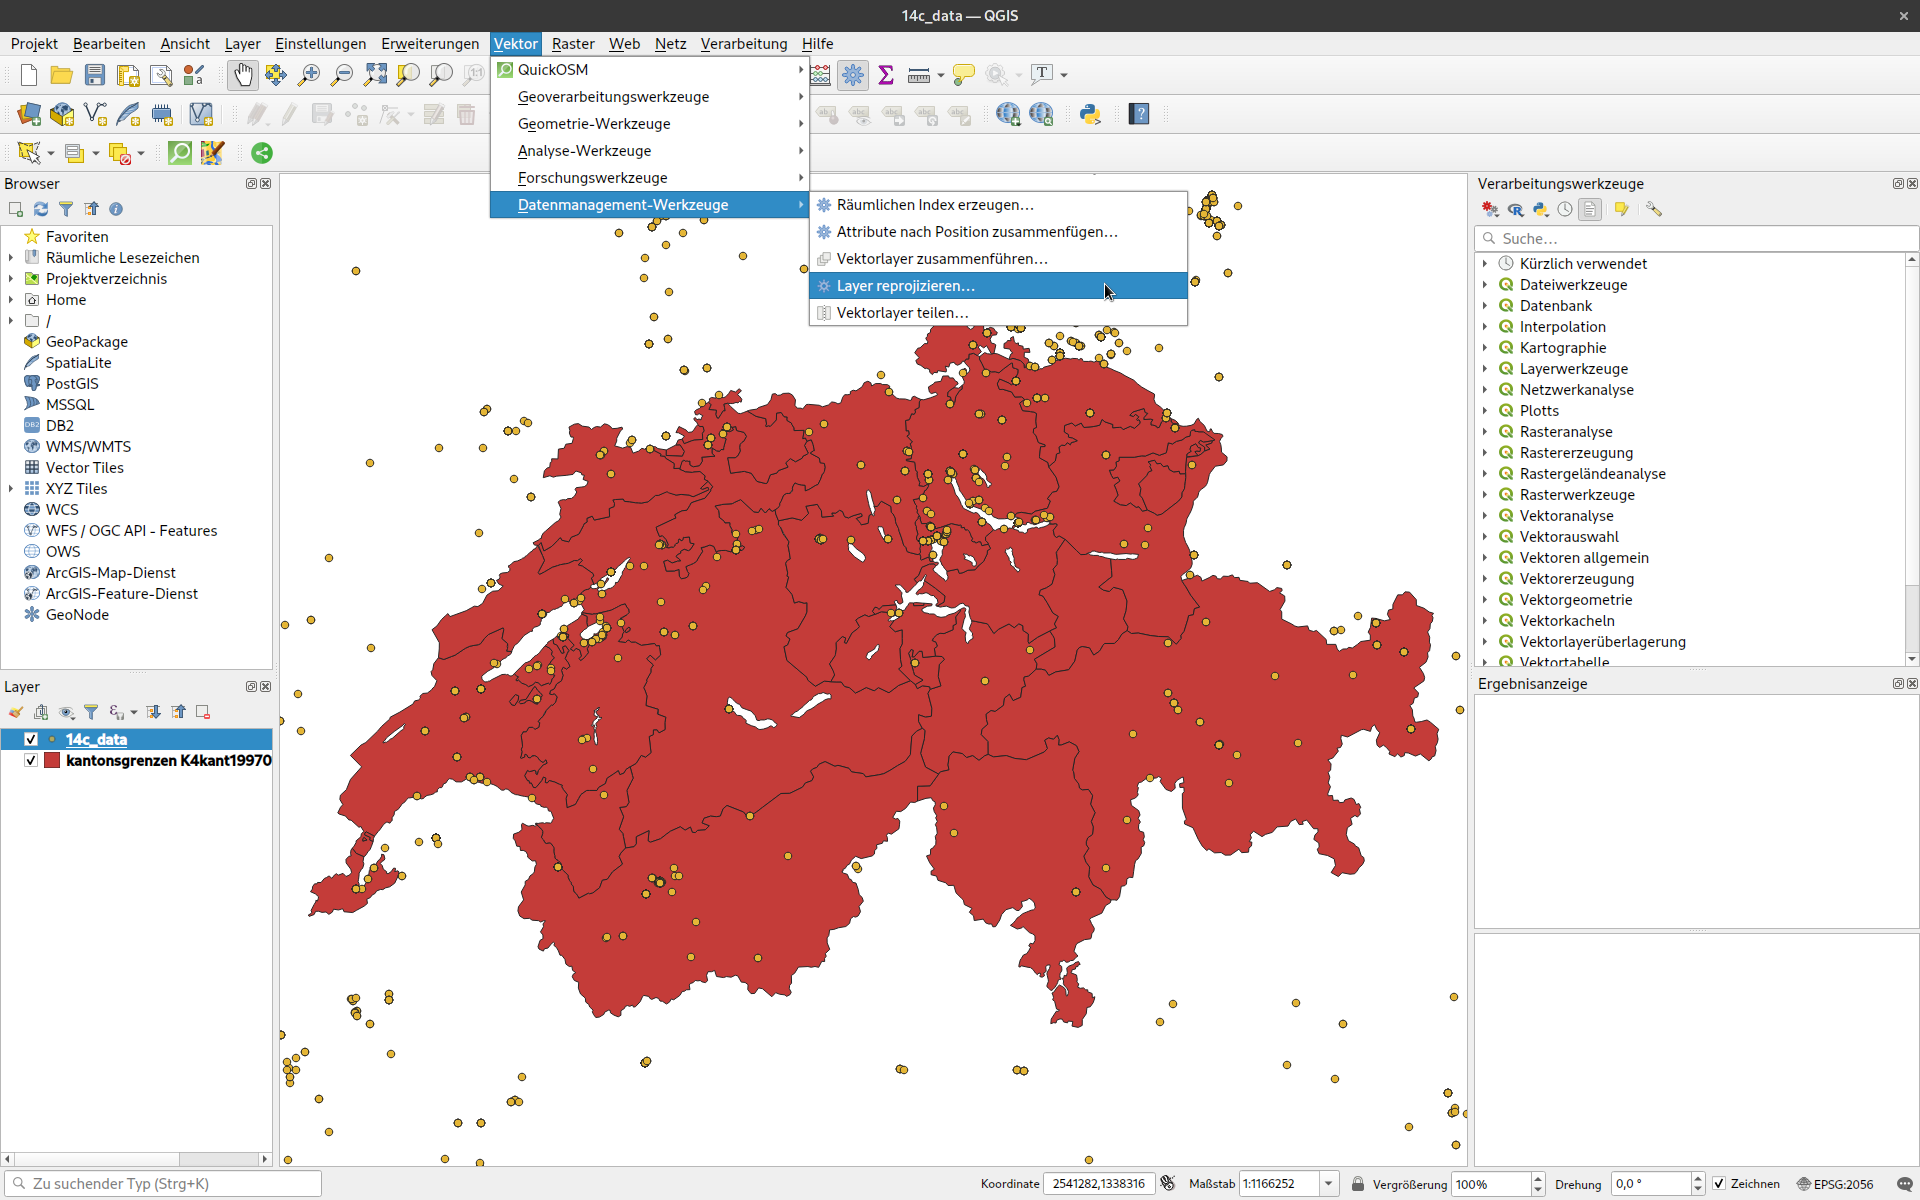Screen dimensions: 1920x1200
Task: Click the red kantonsgrenzen layer color swatch
Action: click(52, 760)
